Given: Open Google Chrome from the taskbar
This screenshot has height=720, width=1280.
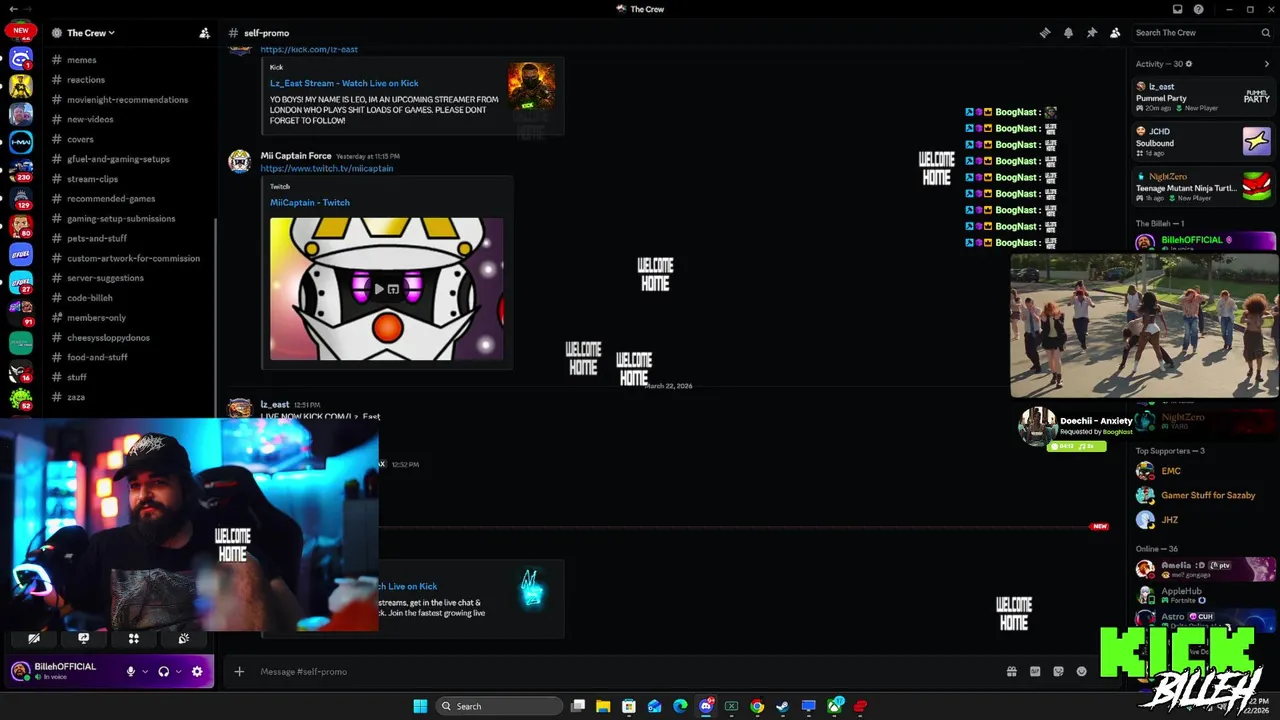Looking at the screenshot, I should [x=757, y=706].
